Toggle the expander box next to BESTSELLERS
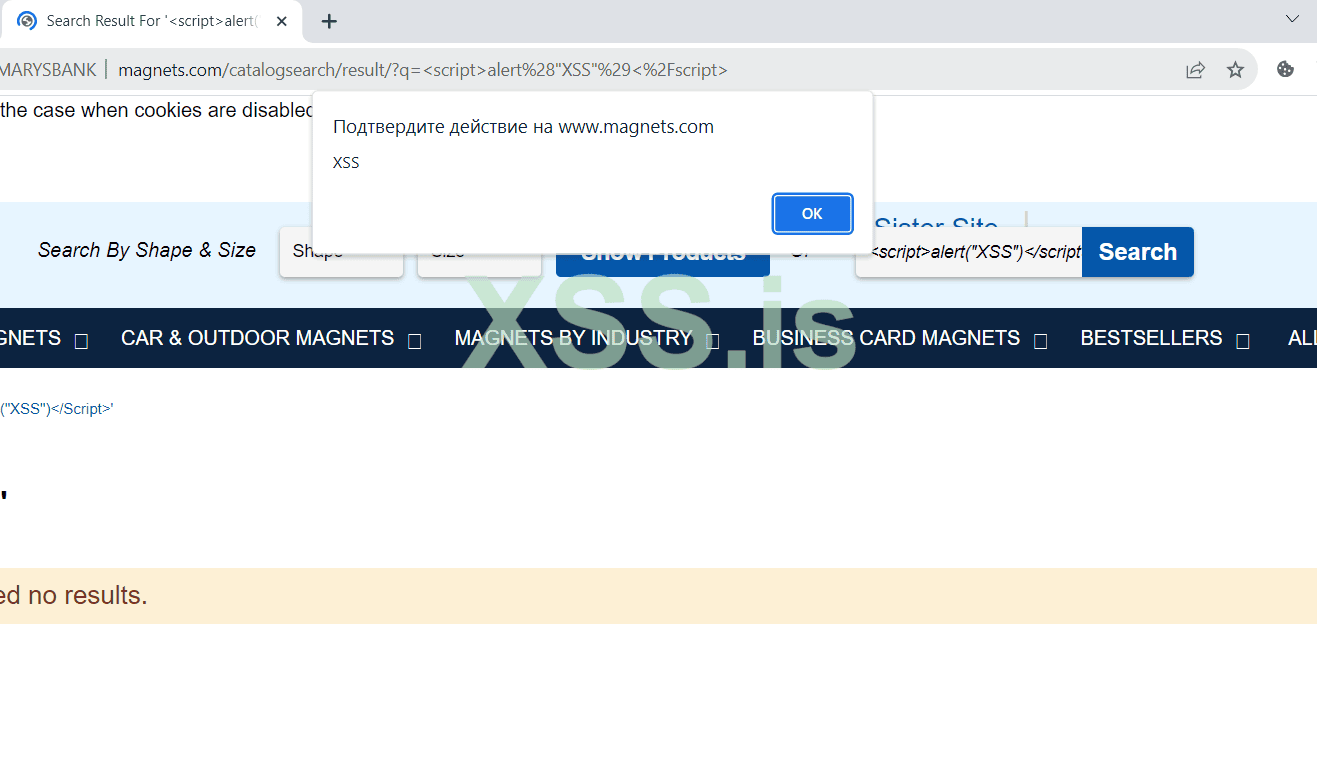The image size is (1317, 780). pyautogui.click(x=1244, y=341)
